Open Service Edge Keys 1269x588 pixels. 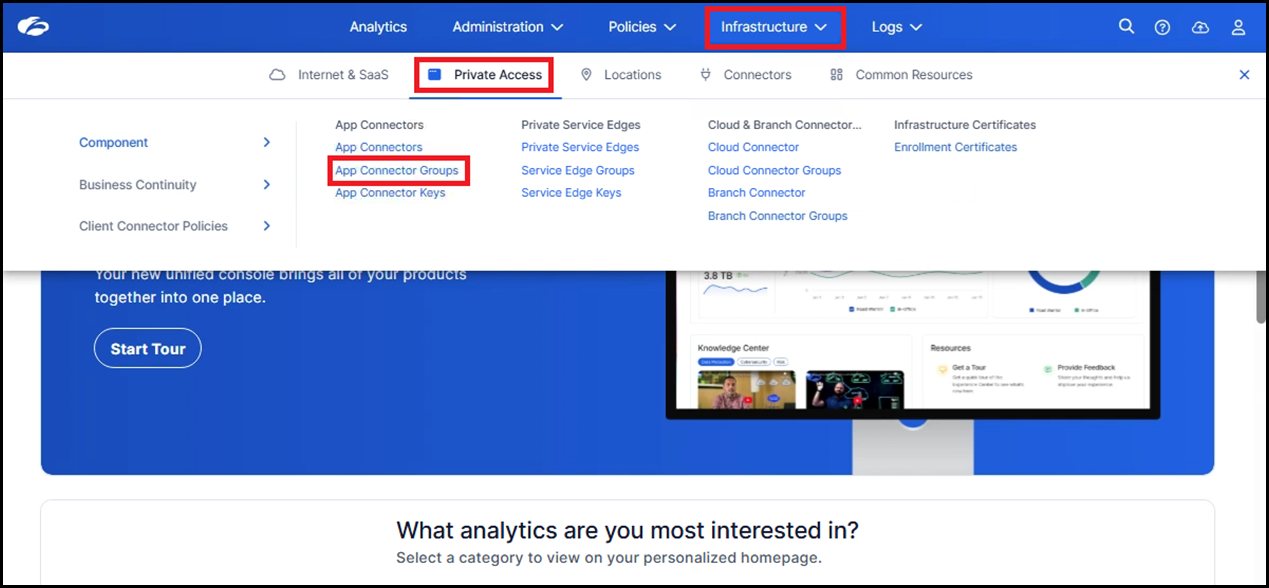tap(571, 193)
